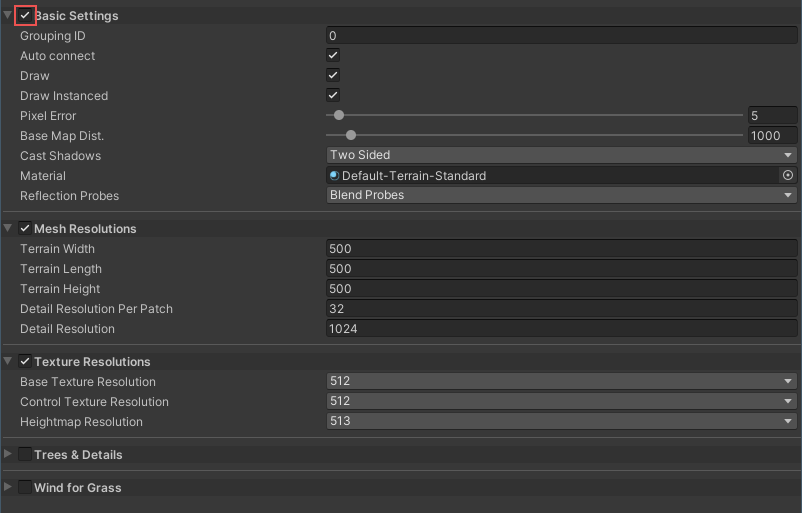The width and height of the screenshot is (802, 513).
Task: Uncheck Draw Instanced option
Action: click(333, 96)
